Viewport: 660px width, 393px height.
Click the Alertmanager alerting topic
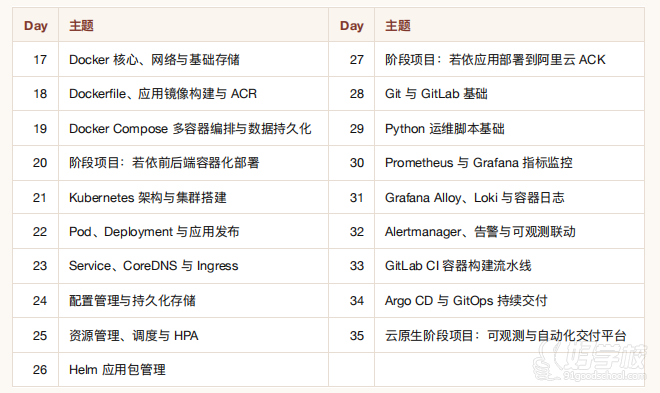click(480, 231)
